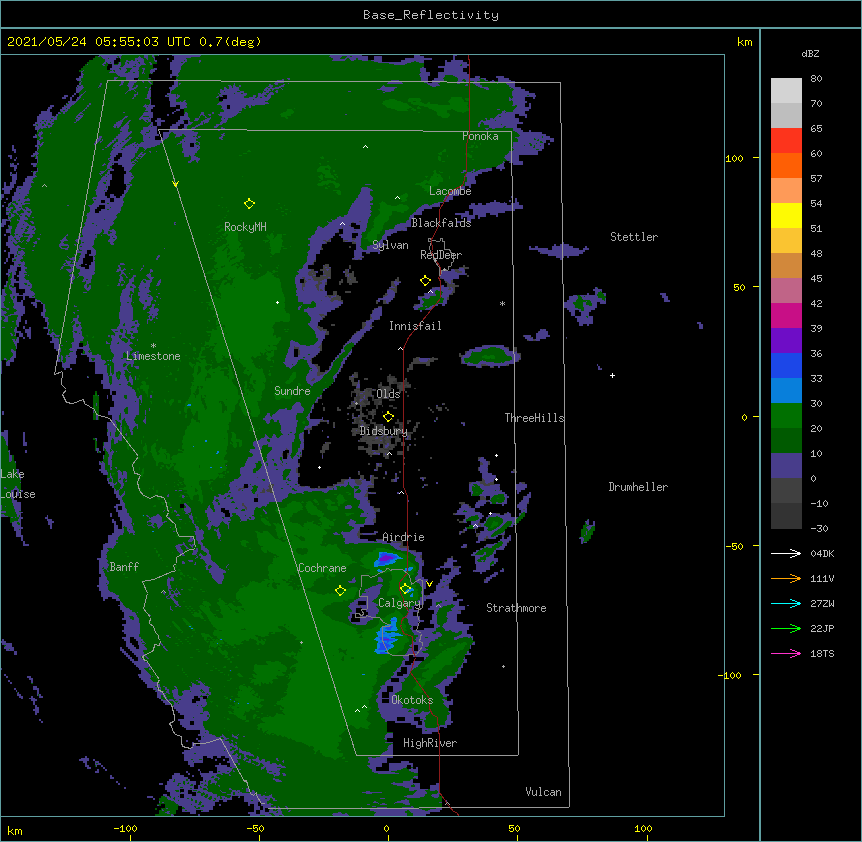Click the Airdrie city label

(x=403, y=537)
